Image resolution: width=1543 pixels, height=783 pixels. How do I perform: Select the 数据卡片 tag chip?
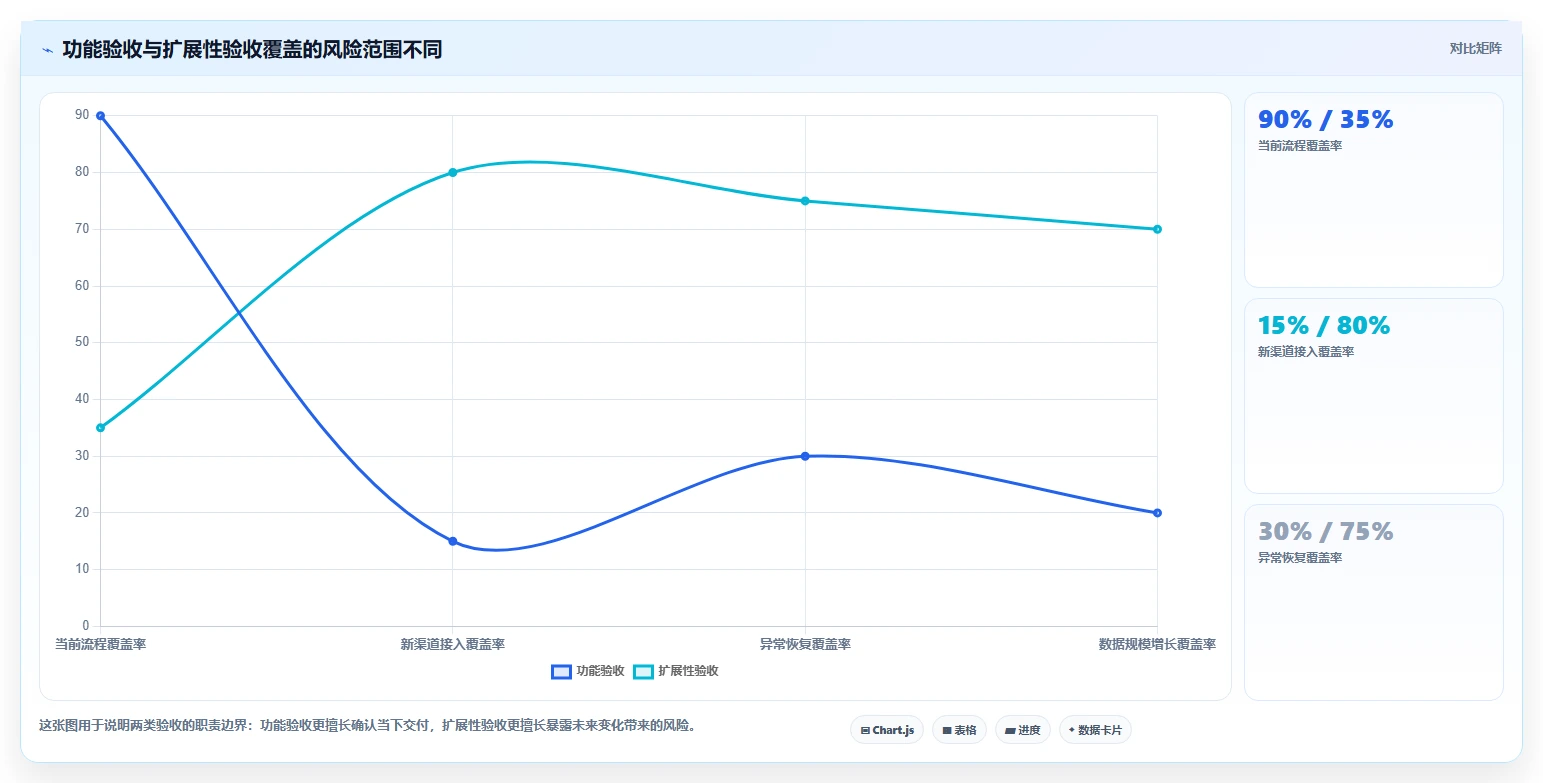point(1095,730)
